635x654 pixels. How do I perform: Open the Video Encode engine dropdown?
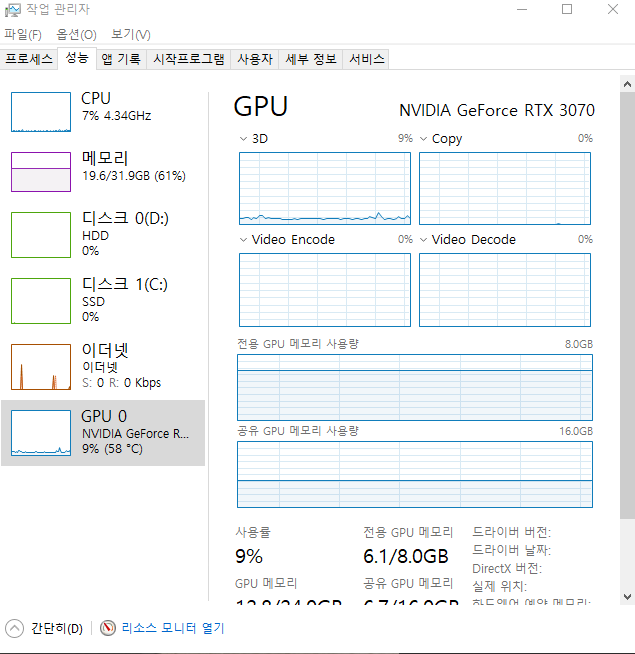pyautogui.click(x=244, y=240)
